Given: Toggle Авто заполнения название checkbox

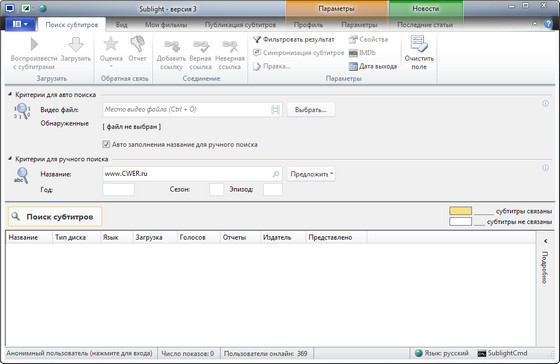Looking at the screenshot, I should coord(106,144).
